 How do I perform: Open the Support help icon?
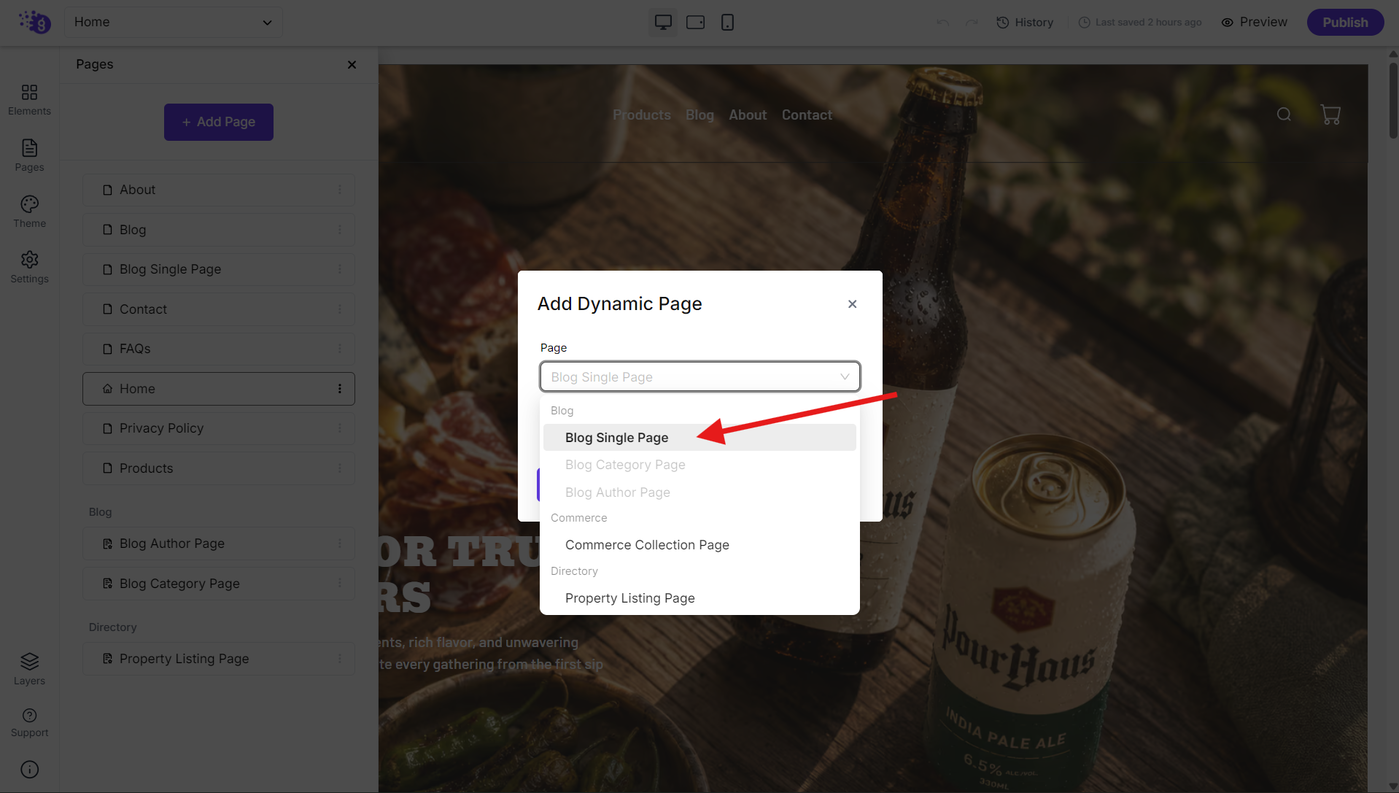pyautogui.click(x=29, y=722)
